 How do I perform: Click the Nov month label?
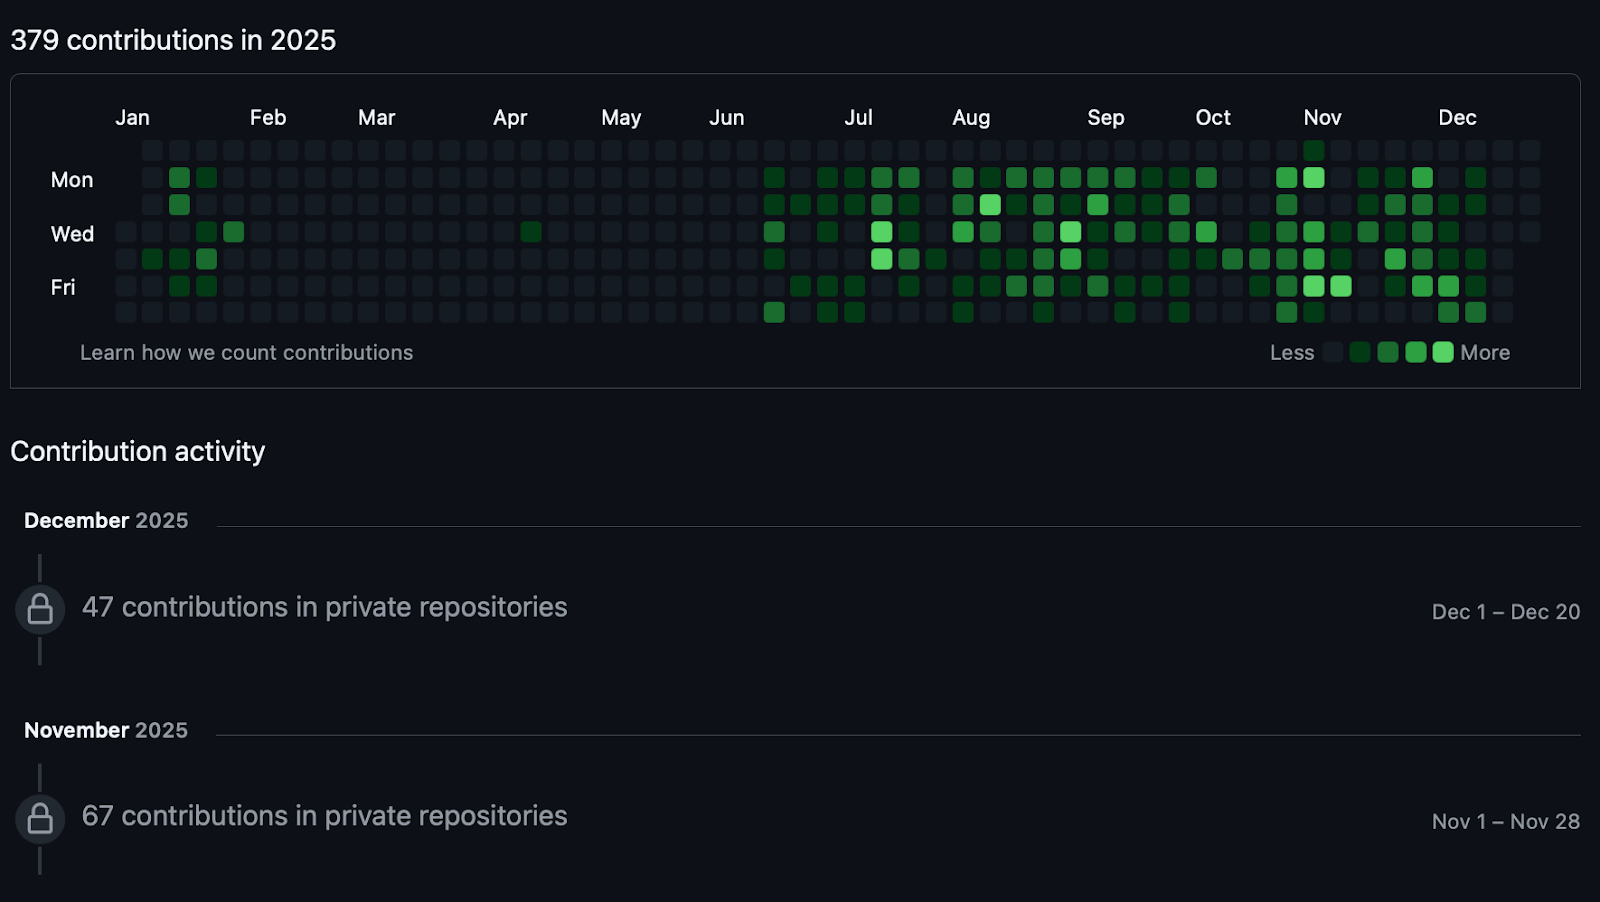pos(1322,118)
